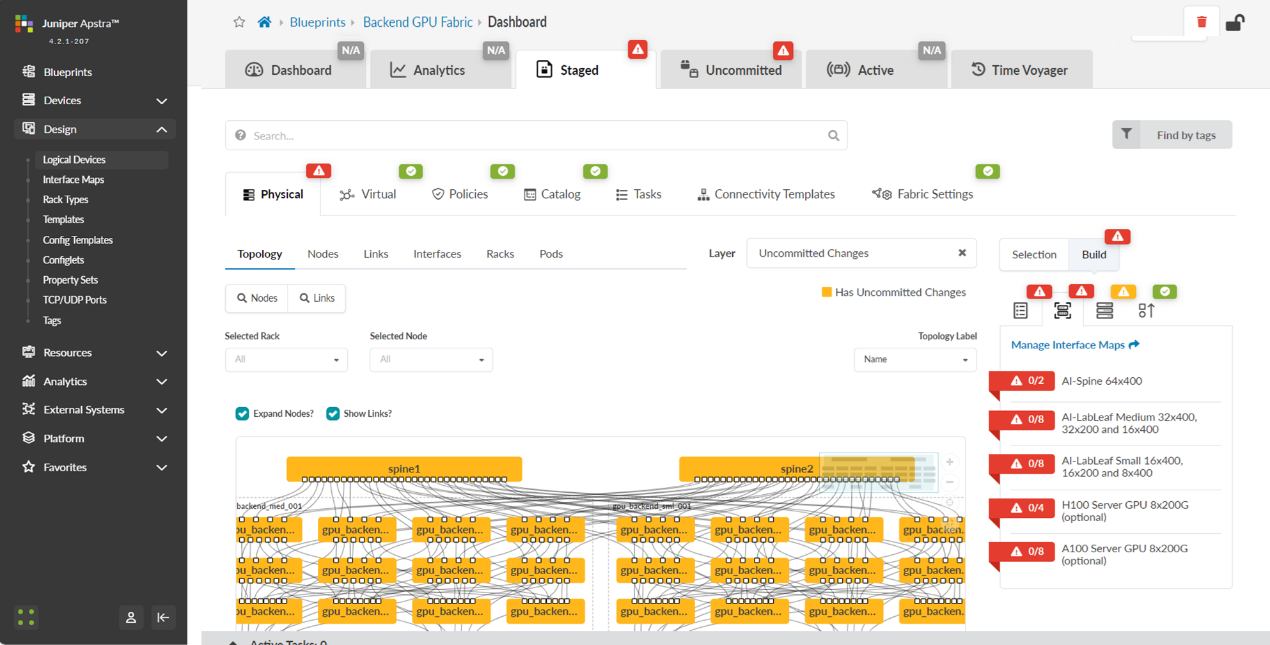Open the user profile icon in sidebar
The height and width of the screenshot is (645, 1270).
click(131, 617)
